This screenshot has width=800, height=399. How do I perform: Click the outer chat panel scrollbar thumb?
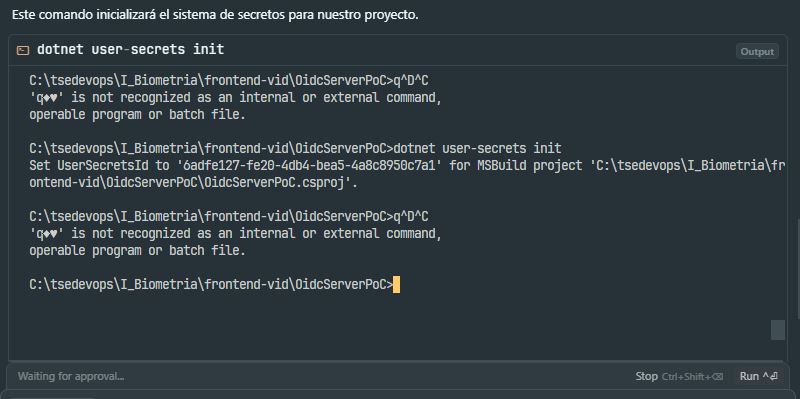coord(798,270)
